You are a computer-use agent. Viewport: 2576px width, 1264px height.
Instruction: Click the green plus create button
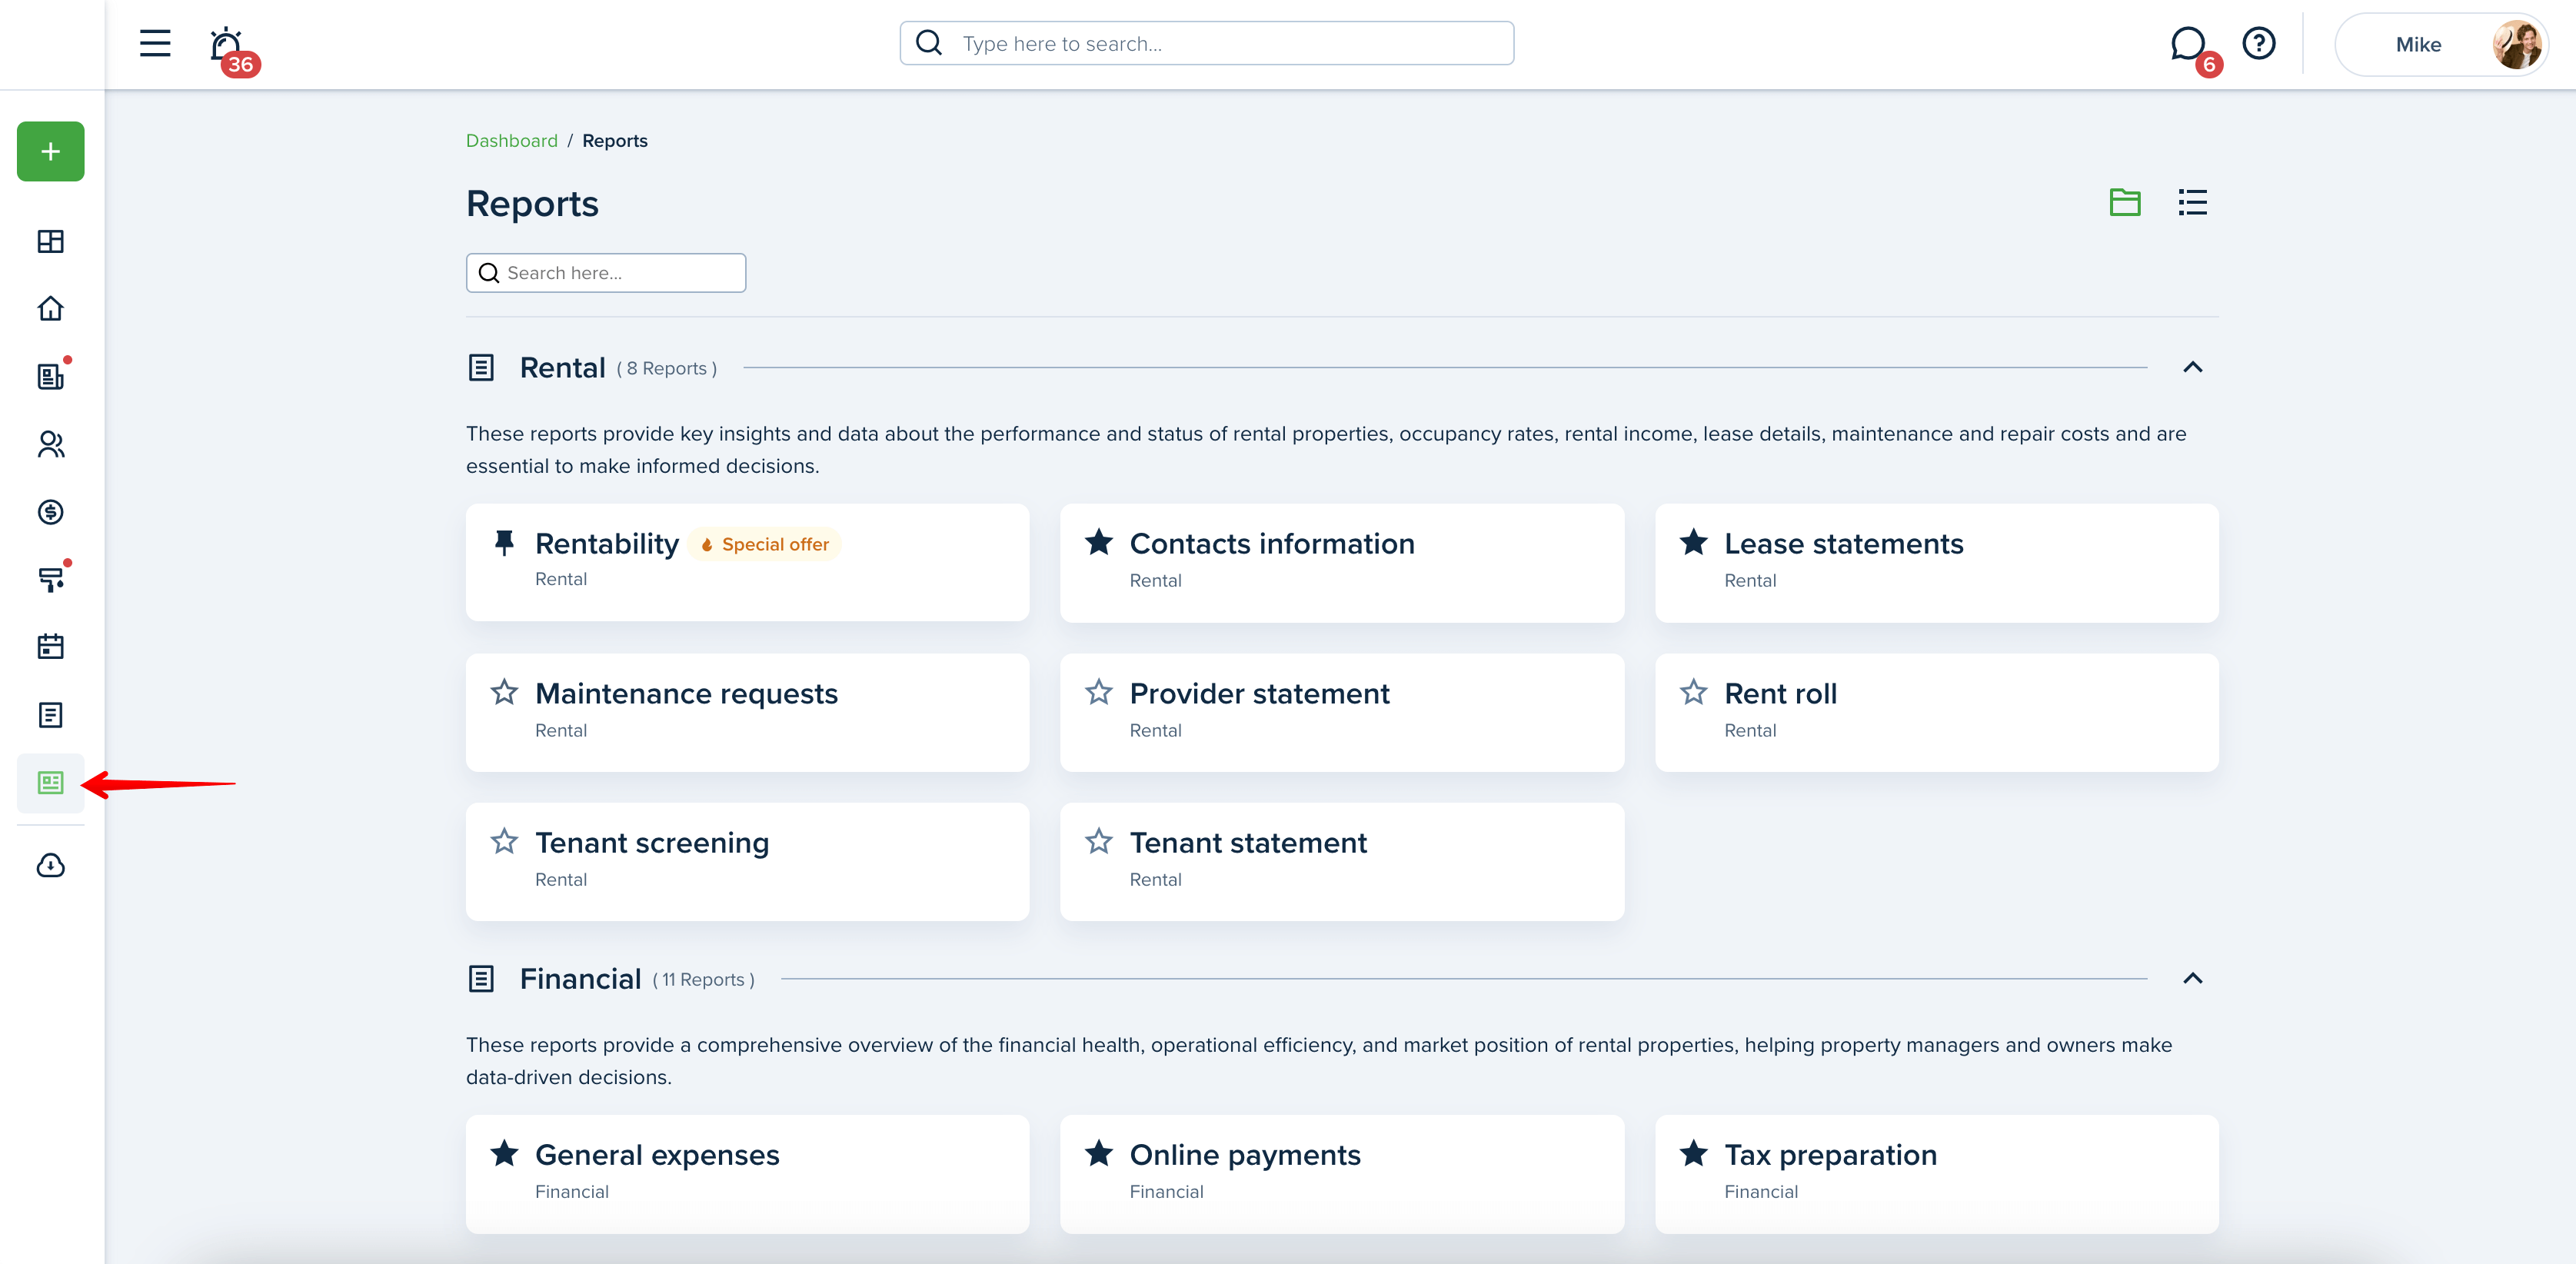(50, 151)
